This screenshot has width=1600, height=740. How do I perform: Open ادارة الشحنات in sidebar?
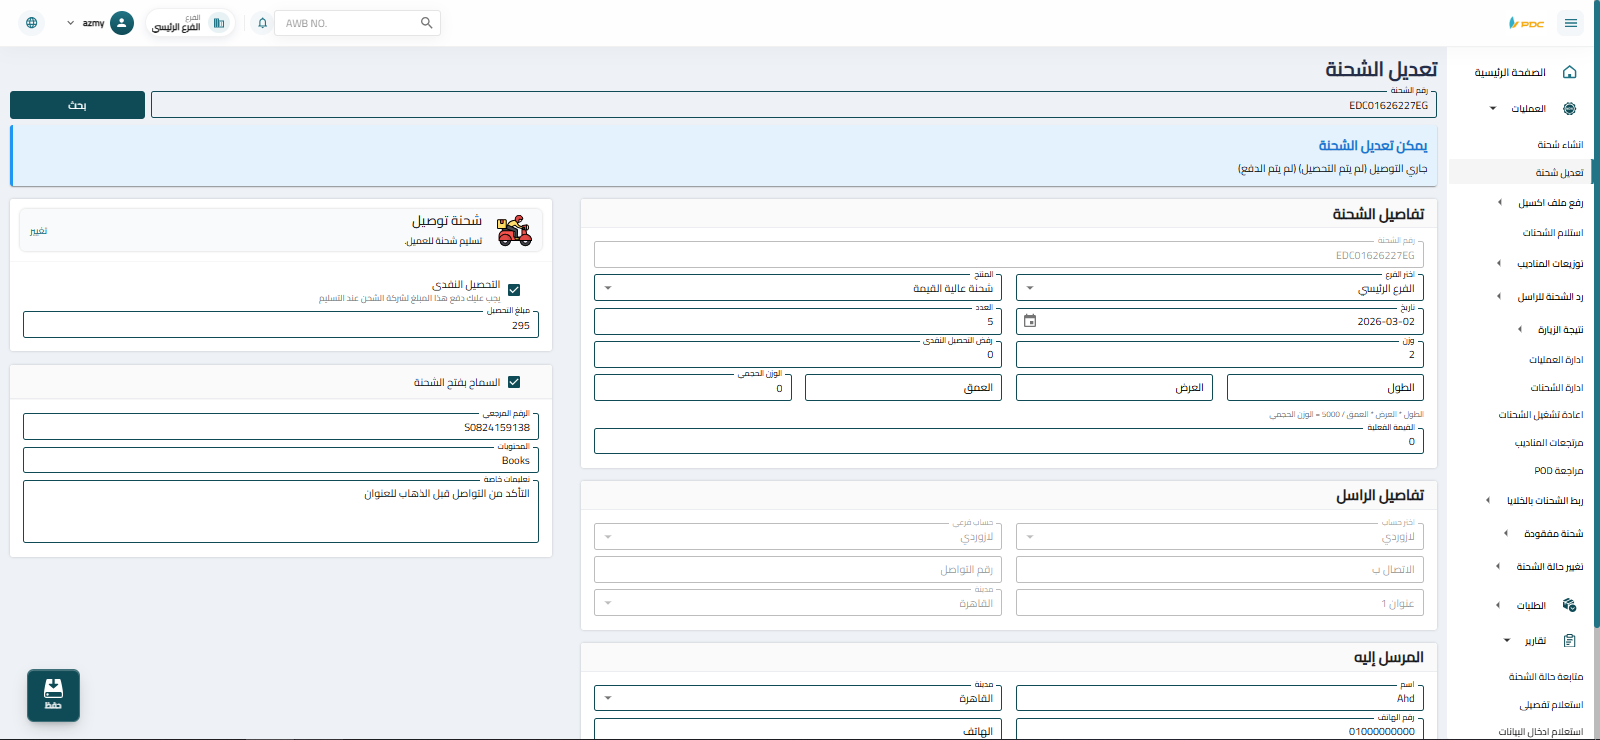coord(1557,388)
